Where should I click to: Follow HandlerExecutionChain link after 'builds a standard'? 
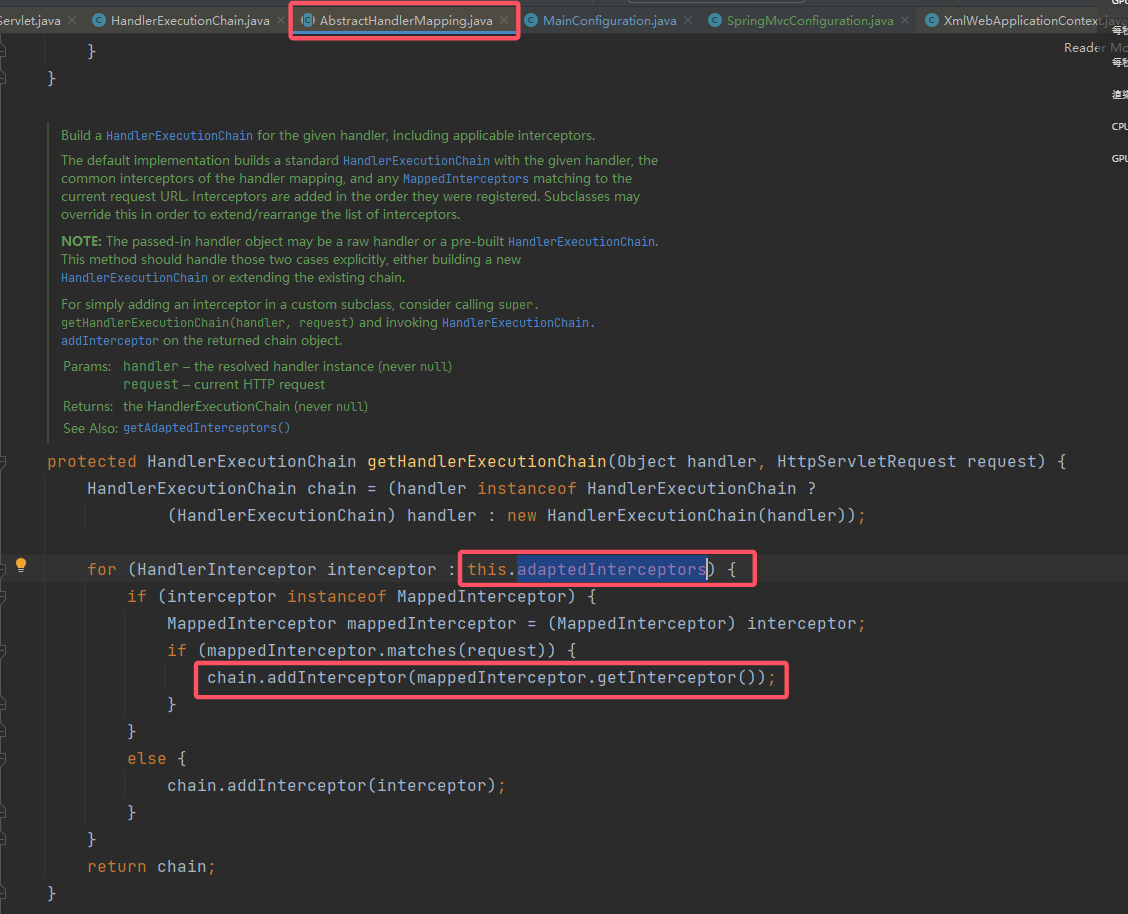tap(416, 161)
